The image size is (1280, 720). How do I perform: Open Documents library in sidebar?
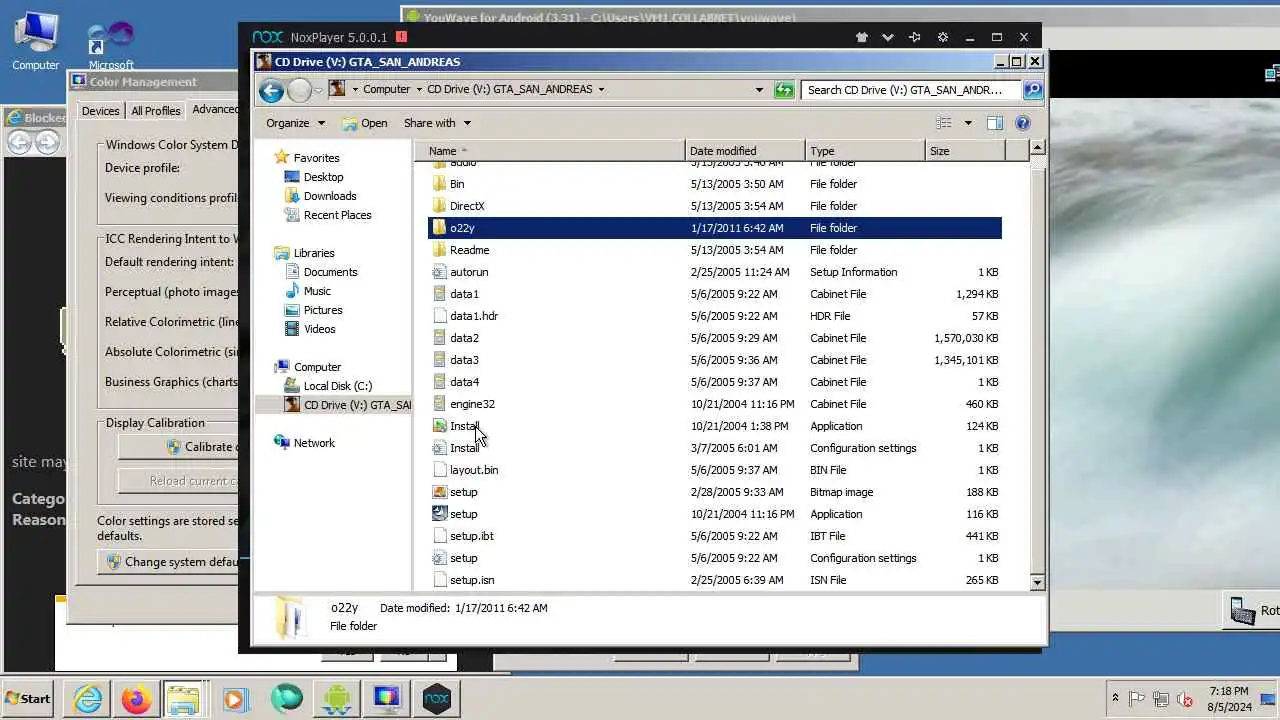(330, 272)
